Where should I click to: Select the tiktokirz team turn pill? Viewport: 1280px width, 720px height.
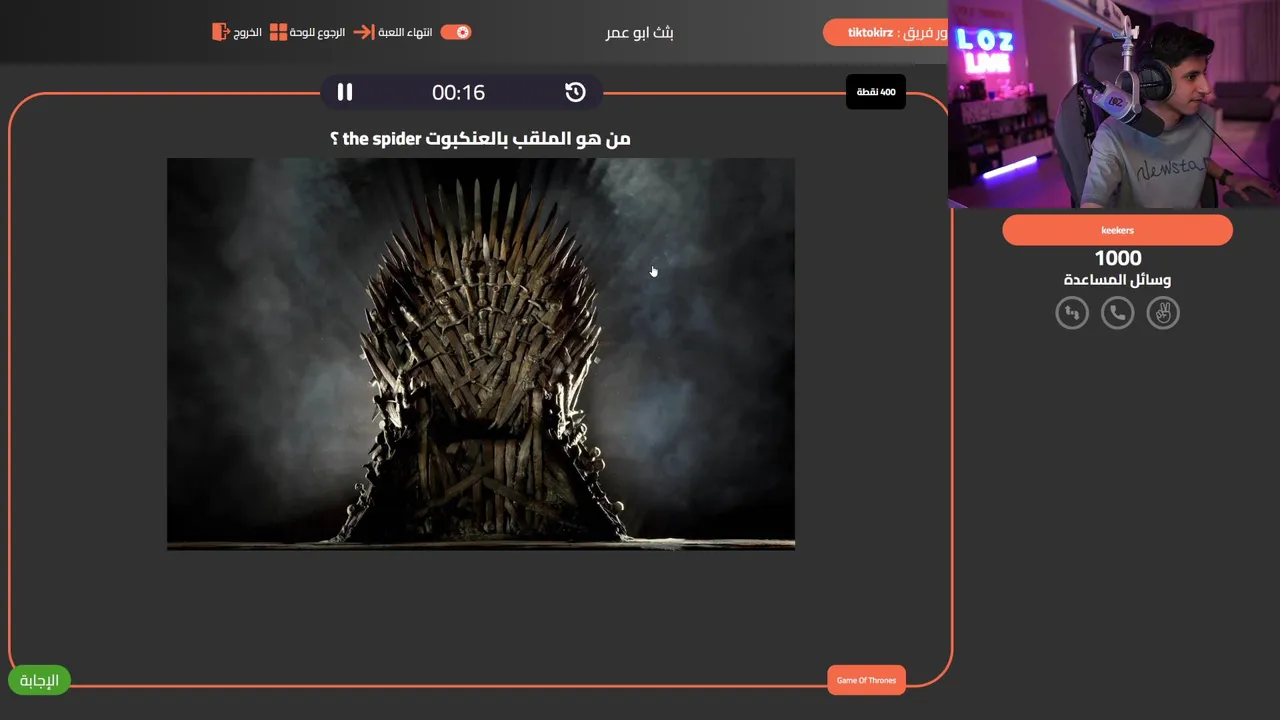pos(885,32)
